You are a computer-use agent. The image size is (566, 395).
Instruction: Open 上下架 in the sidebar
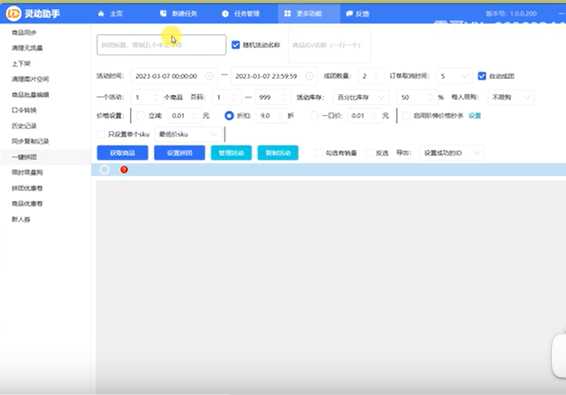click(x=21, y=64)
